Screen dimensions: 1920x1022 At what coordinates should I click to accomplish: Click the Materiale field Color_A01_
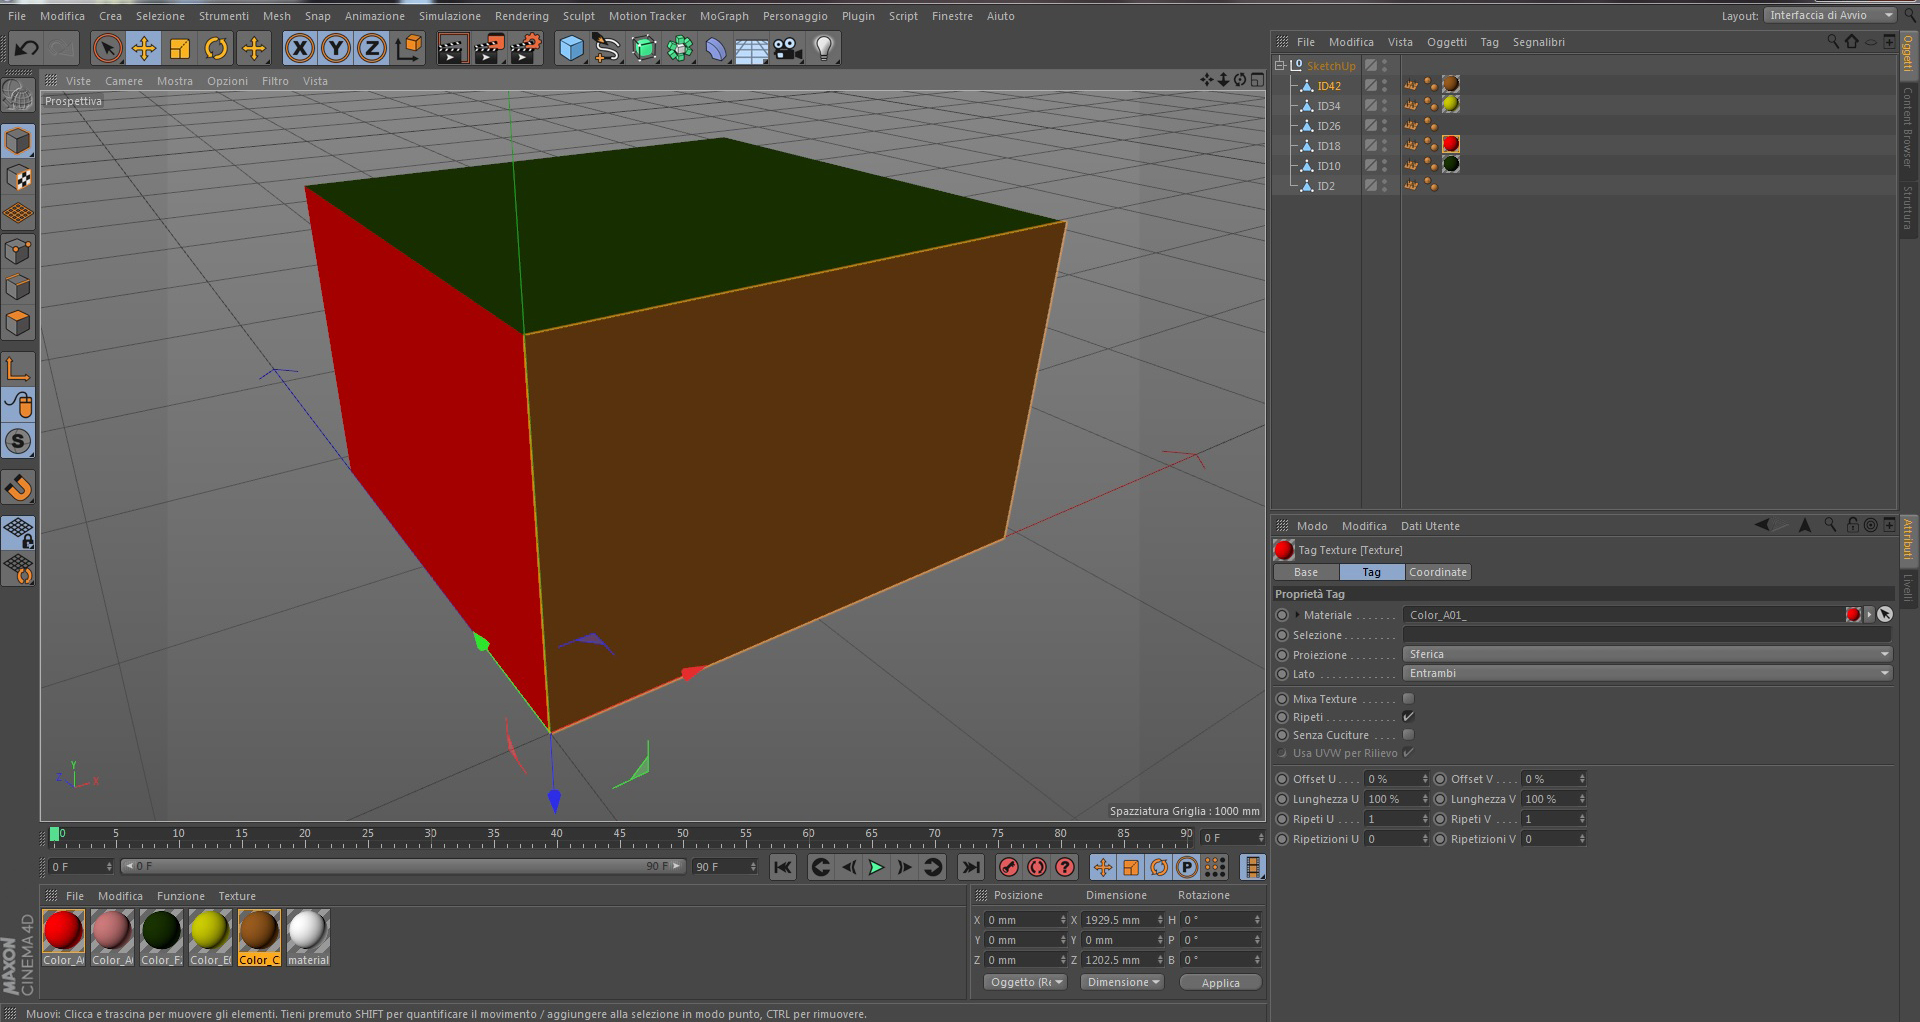tap(1624, 615)
